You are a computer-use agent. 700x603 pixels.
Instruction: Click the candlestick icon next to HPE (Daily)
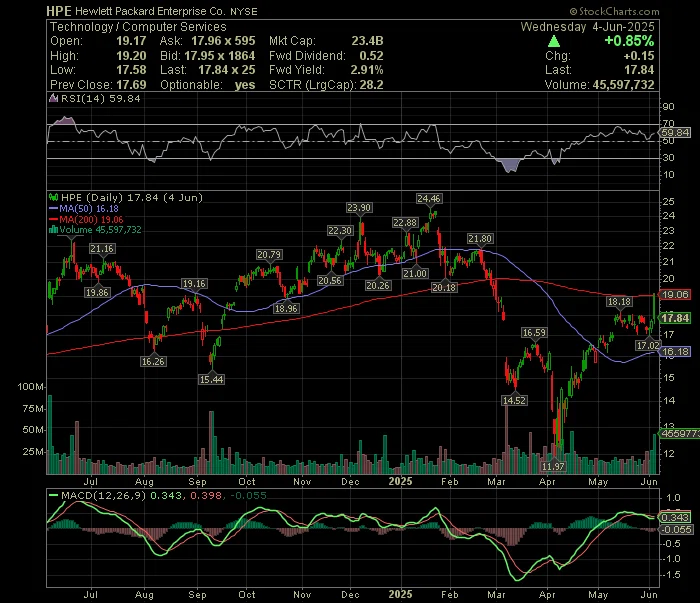click(53, 197)
